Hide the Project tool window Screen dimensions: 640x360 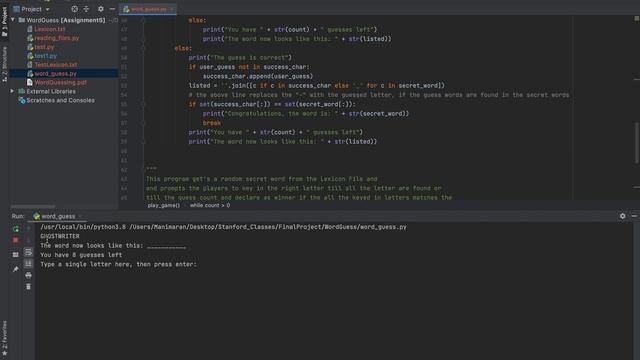[x=112, y=9]
